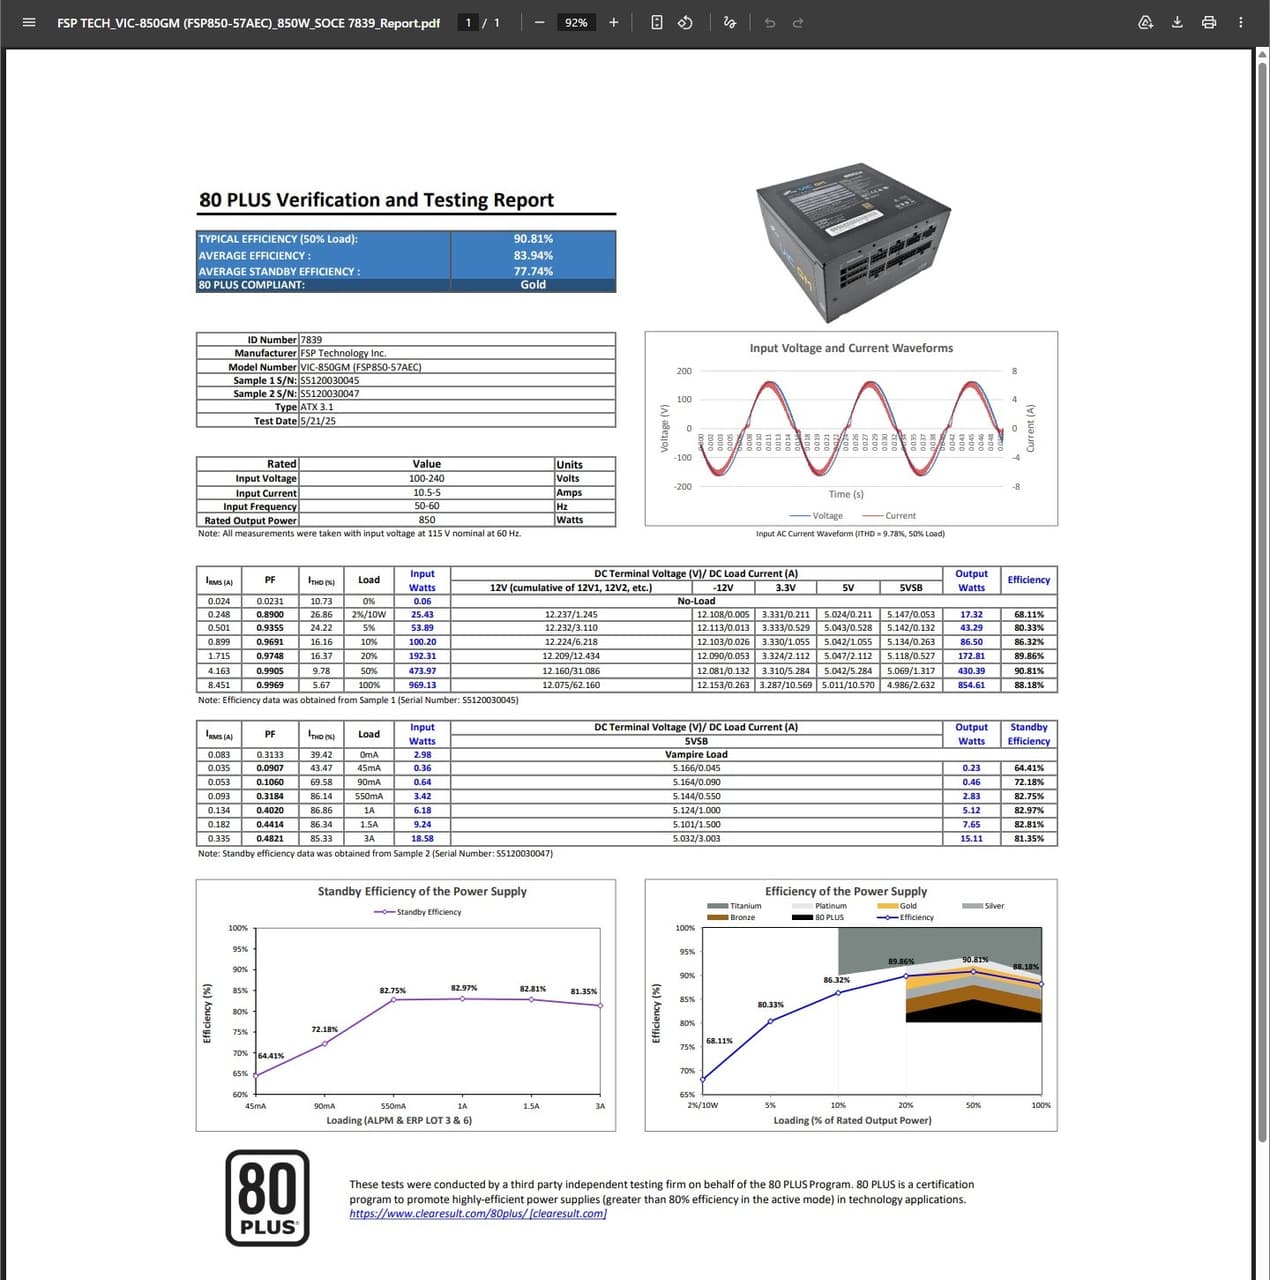Click Sample 2 serial S5120030047 cell
Viewport: 1270px width, 1280px height.
457,394
